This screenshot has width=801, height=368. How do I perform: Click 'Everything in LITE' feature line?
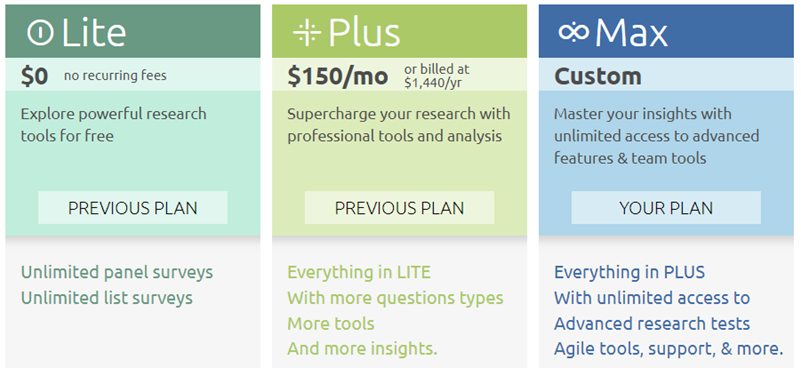pyautogui.click(x=359, y=272)
